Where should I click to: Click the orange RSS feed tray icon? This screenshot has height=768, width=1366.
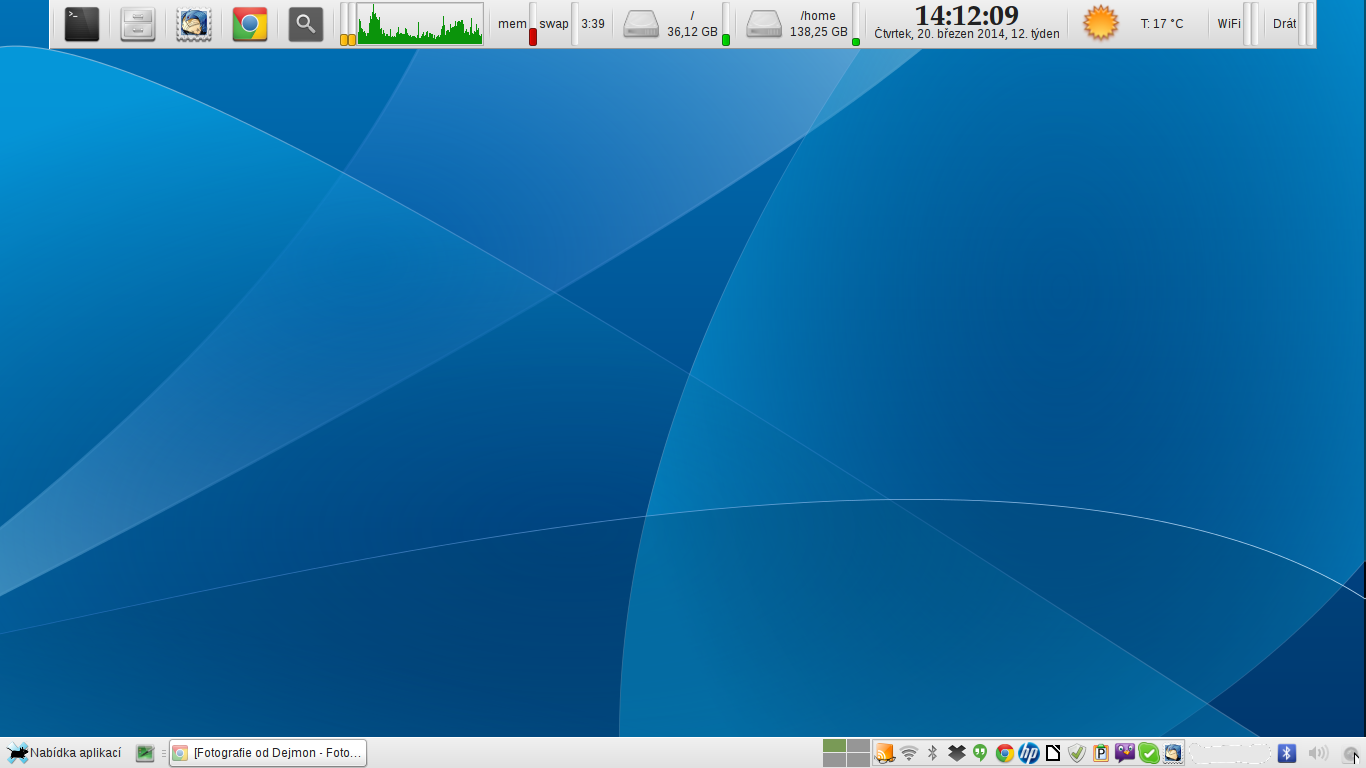coord(885,753)
